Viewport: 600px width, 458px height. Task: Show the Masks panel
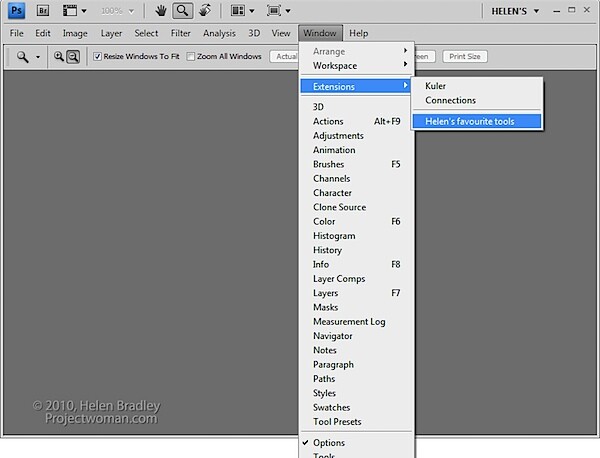coord(356,307)
